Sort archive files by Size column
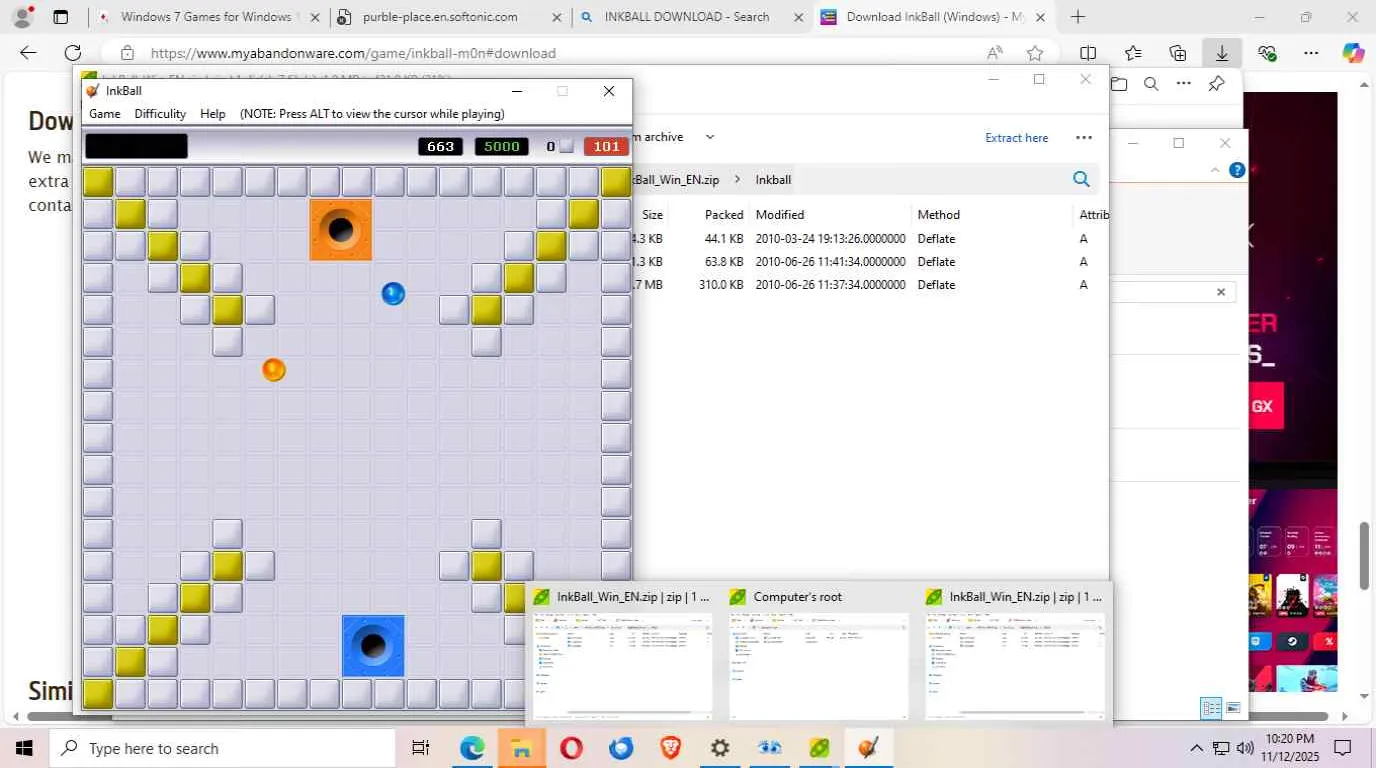The width and height of the screenshot is (1376, 768). 652,215
